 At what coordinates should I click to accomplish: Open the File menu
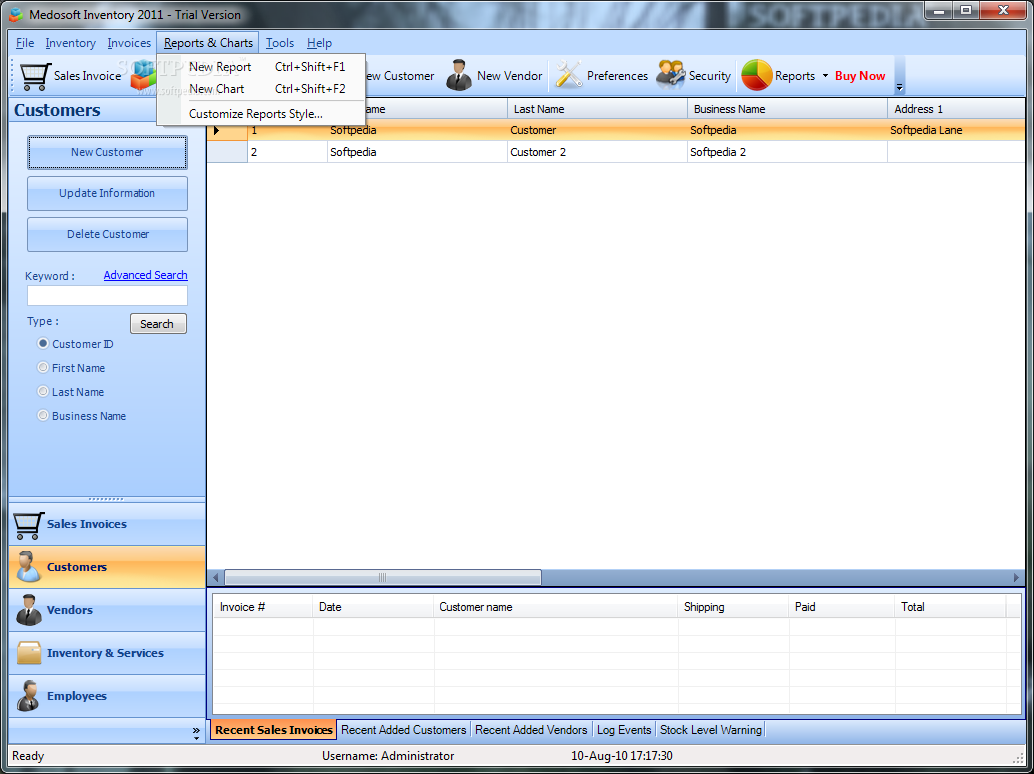(x=25, y=43)
